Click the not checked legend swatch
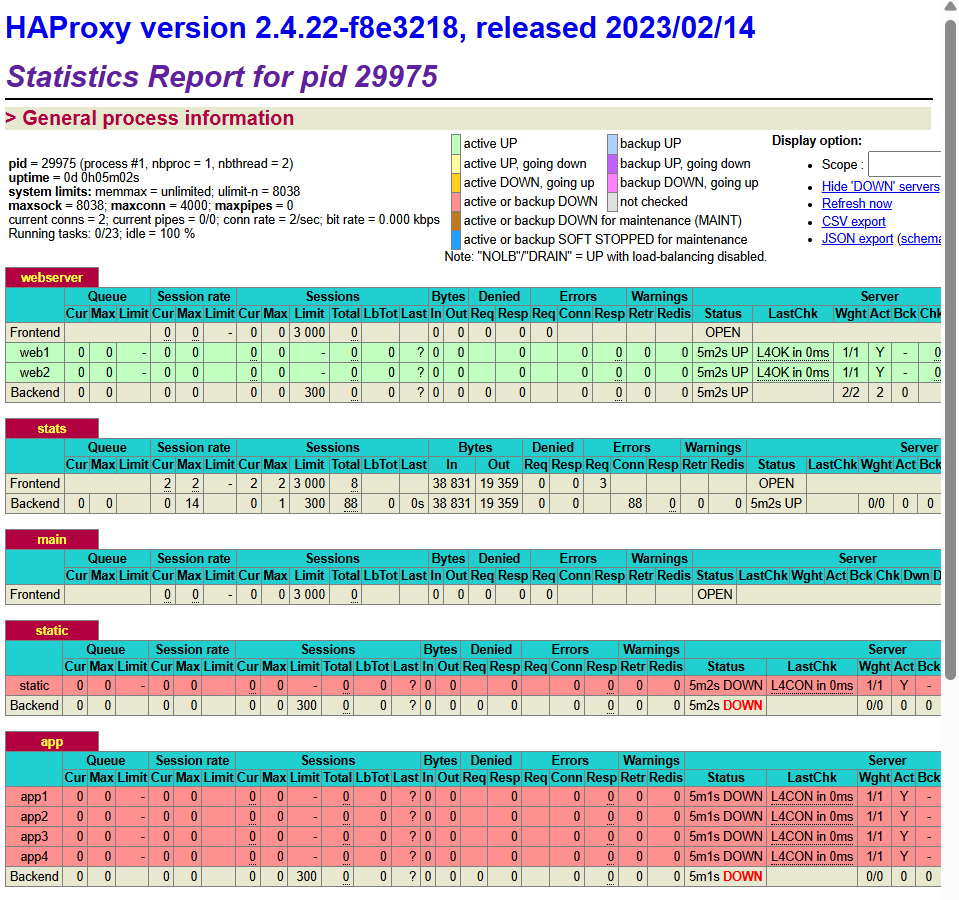 (x=612, y=202)
